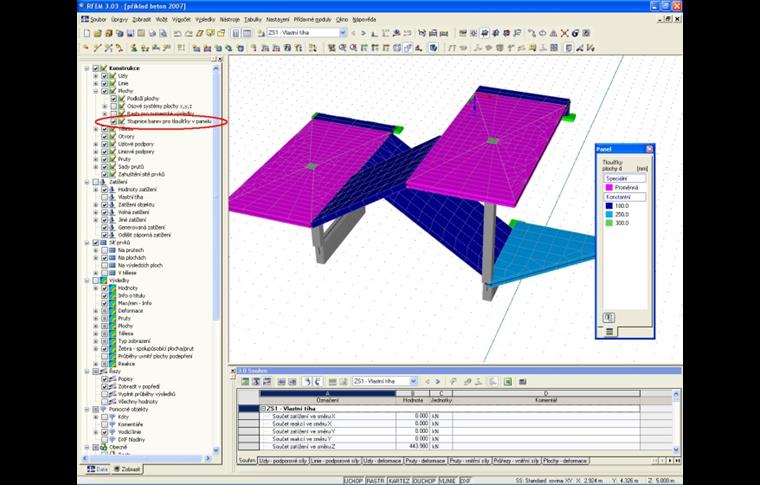The width and height of the screenshot is (760, 485).
Task: Collapse the Zatížení tree node
Action: coord(87,182)
